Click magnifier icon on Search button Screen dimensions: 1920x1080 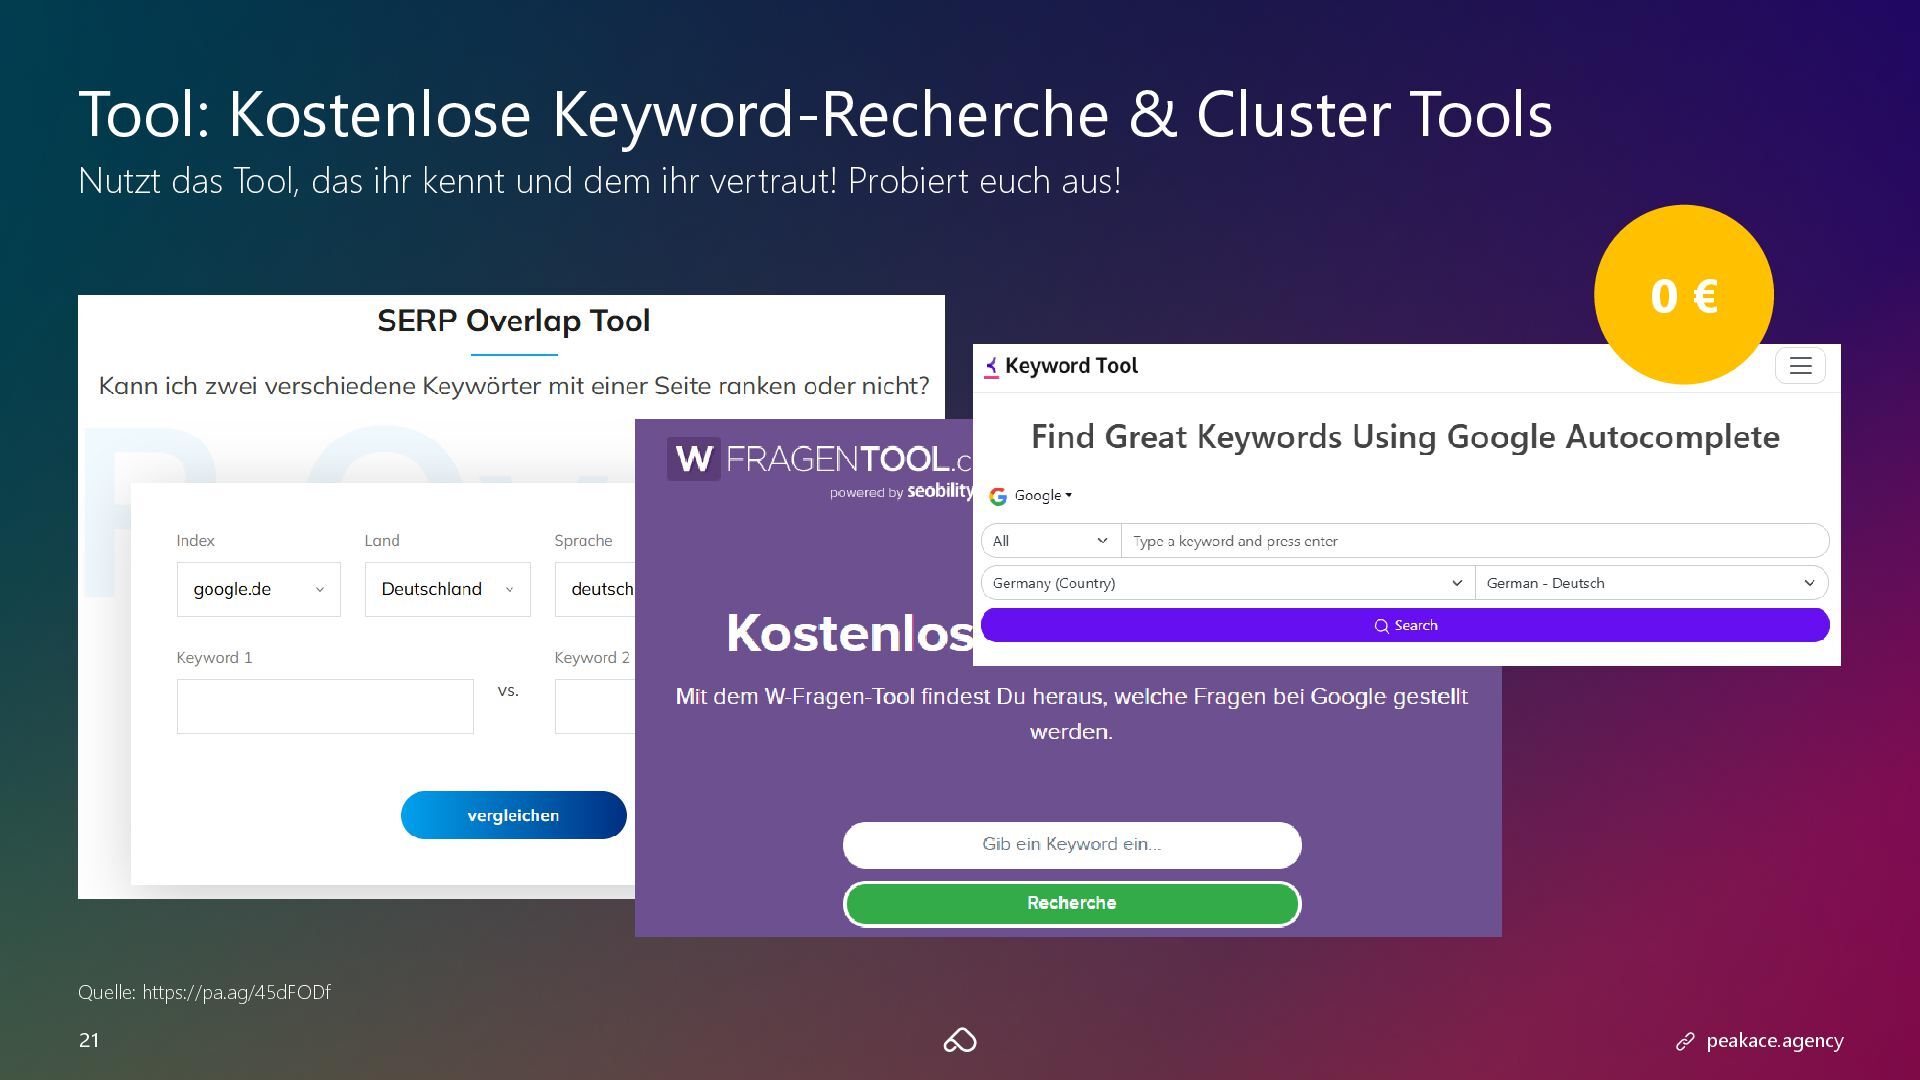coord(1381,626)
